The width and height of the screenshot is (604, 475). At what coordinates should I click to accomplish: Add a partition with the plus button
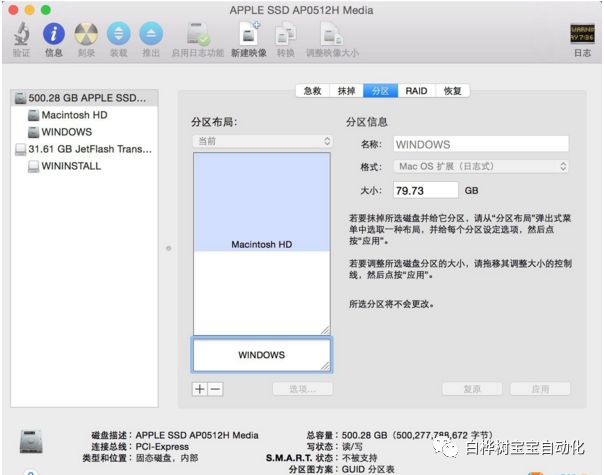click(x=200, y=389)
